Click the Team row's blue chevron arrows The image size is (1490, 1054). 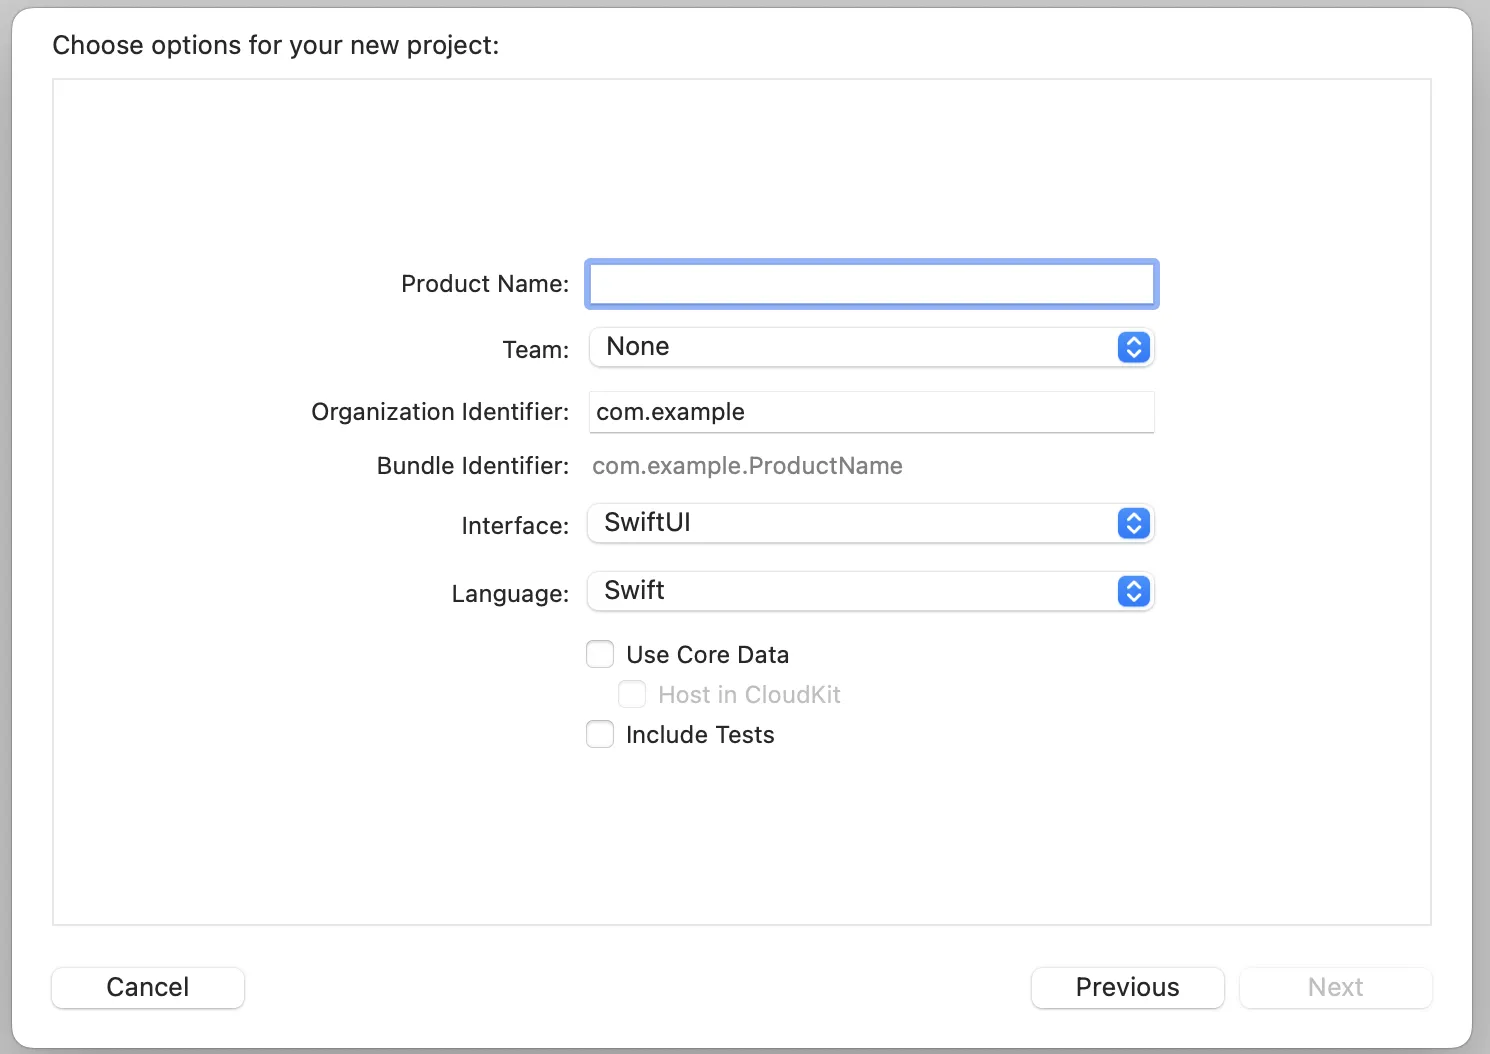[x=1133, y=347]
